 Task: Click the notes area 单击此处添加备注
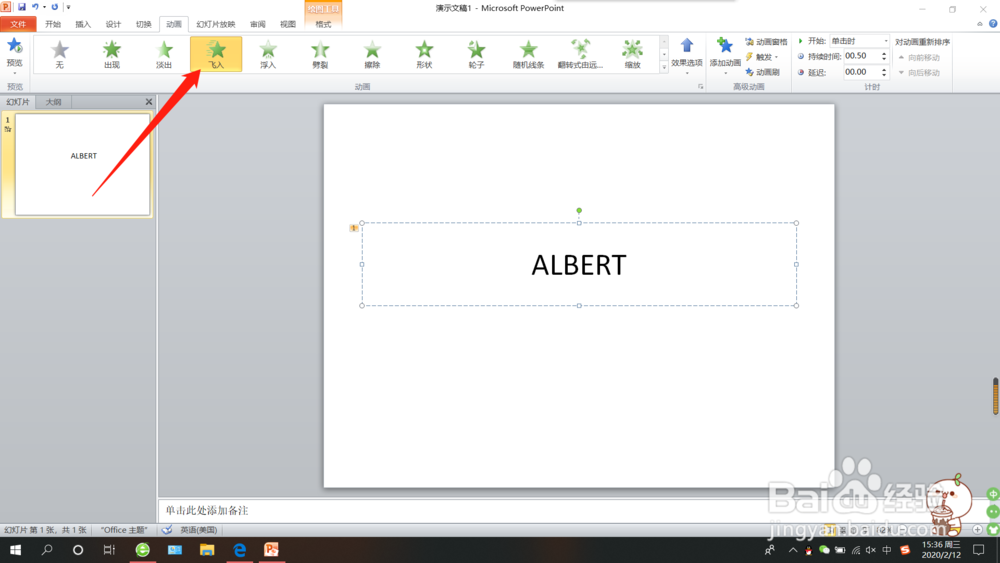[207, 510]
